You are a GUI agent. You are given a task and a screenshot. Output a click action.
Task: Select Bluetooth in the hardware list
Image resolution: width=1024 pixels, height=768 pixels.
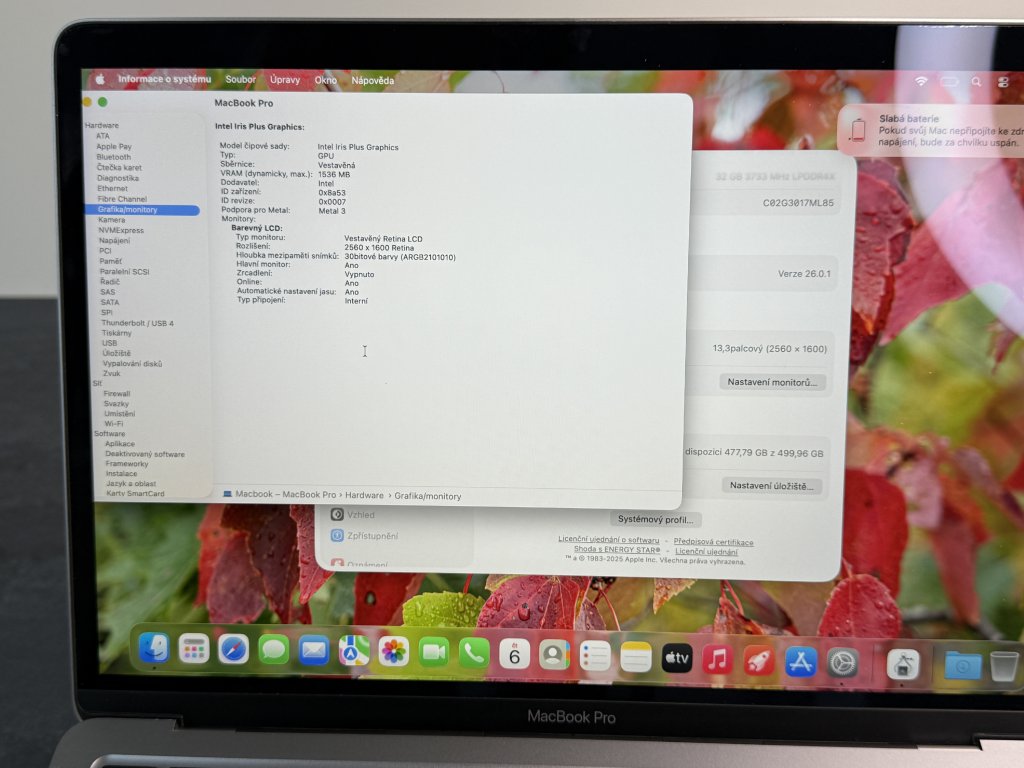pyautogui.click(x=113, y=157)
